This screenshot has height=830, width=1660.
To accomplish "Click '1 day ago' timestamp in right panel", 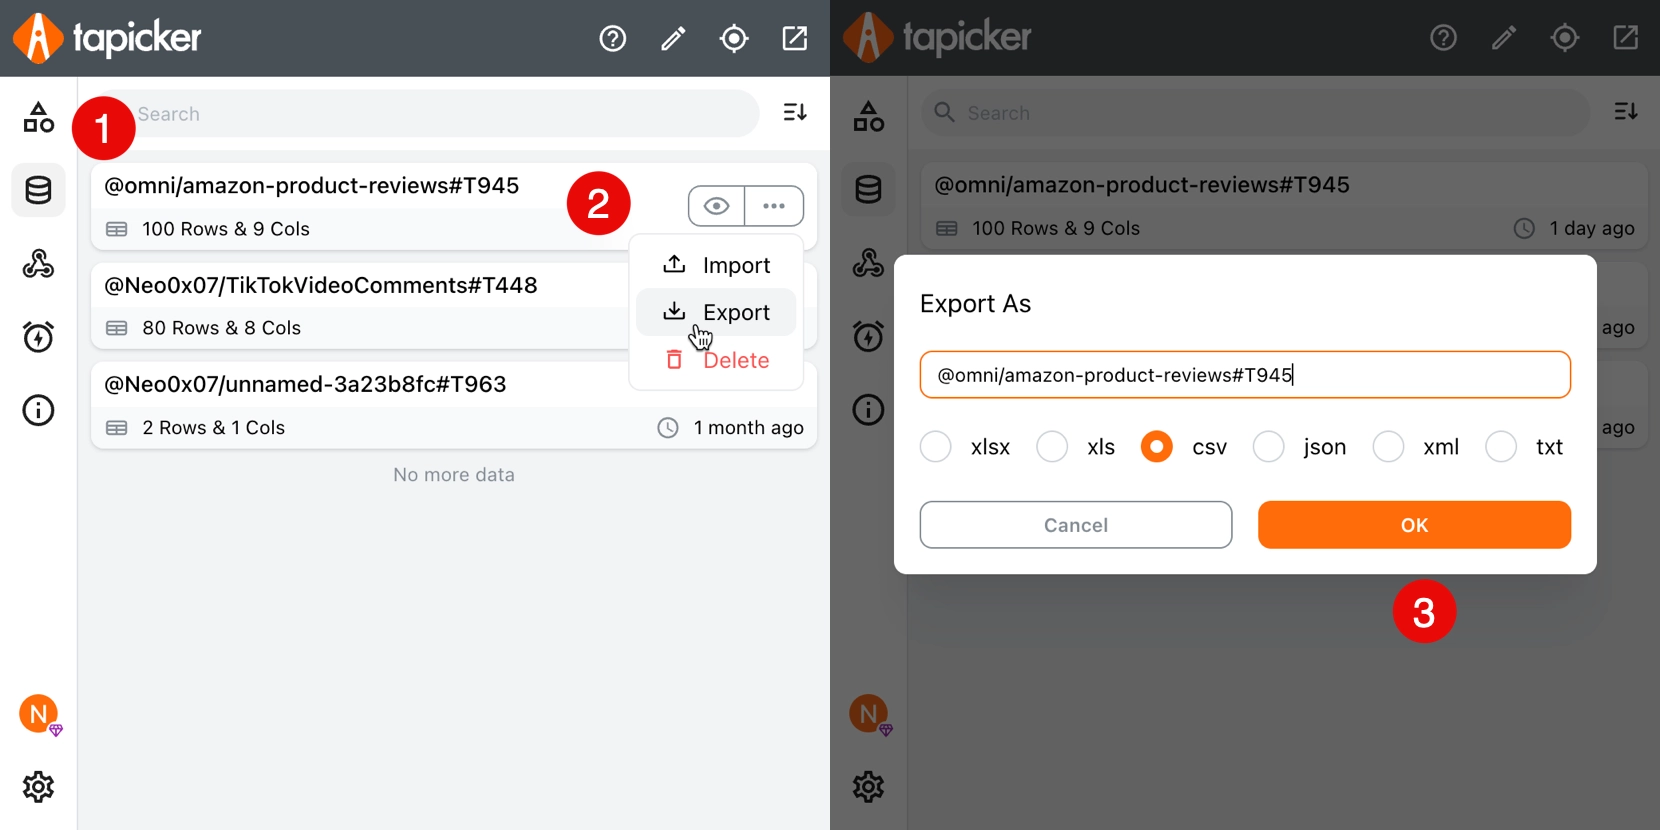I will pyautogui.click(x=1592, y=229).
